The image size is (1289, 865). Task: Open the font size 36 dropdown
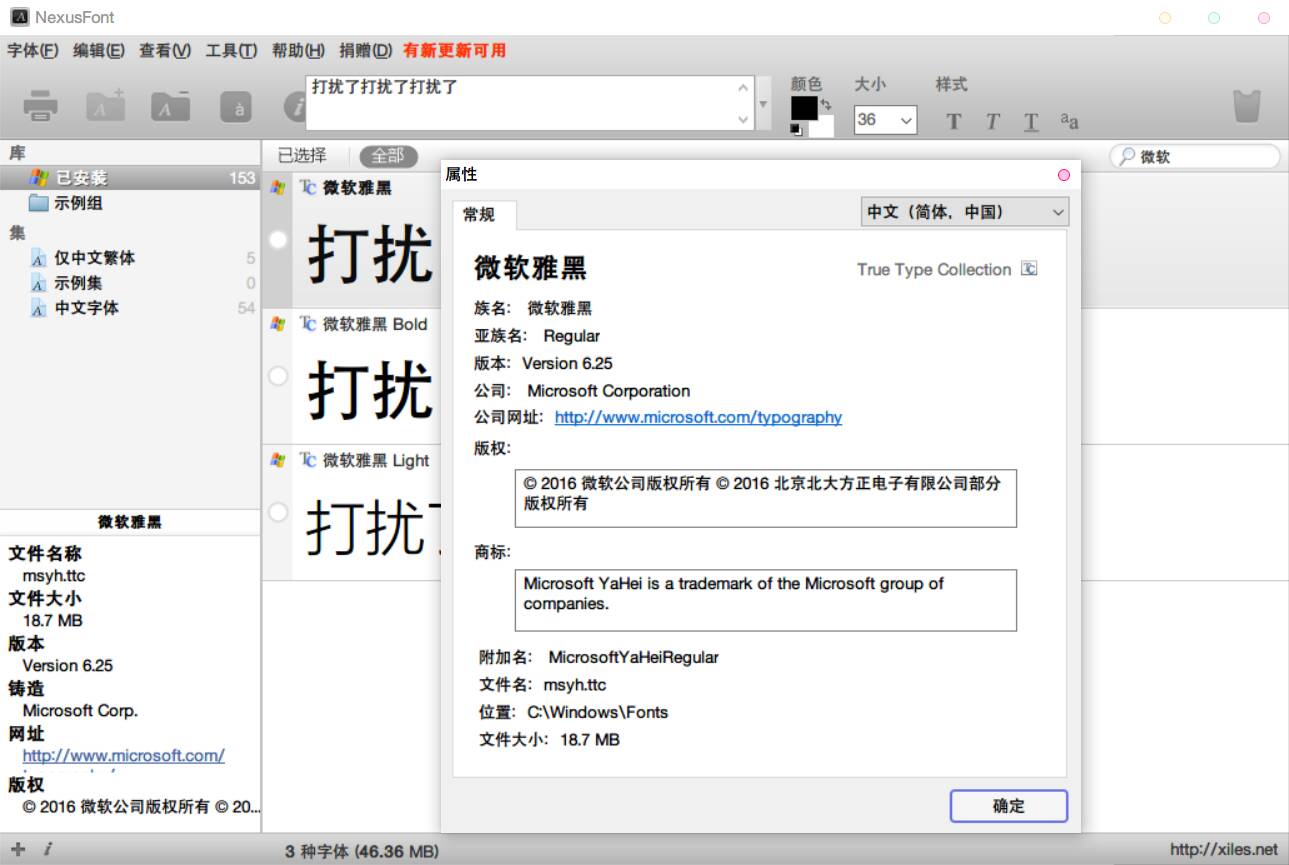click(886, 120)
